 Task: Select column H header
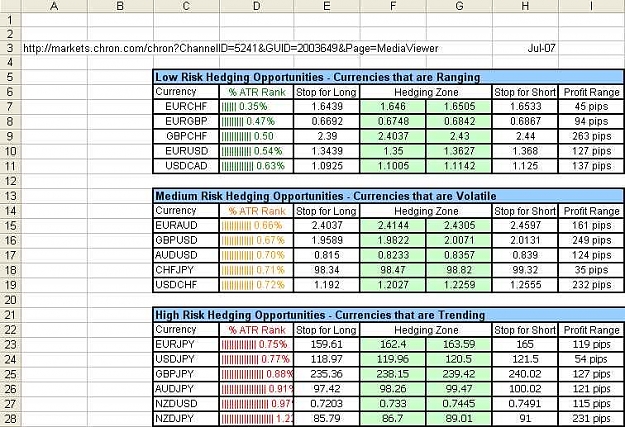click(x=525, y=6)
